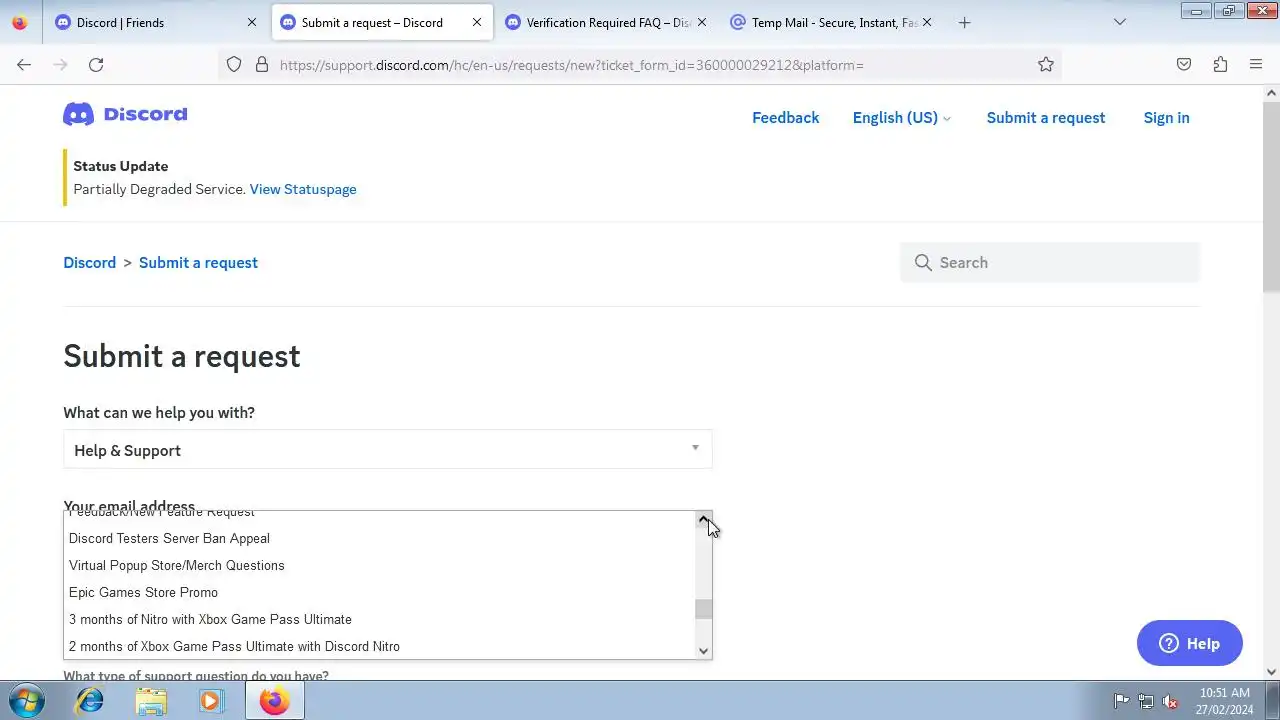The height and width of the screenshot is (720, 1280).
Task: Open the Windows Start menu
Action: [x=27, y=701]
